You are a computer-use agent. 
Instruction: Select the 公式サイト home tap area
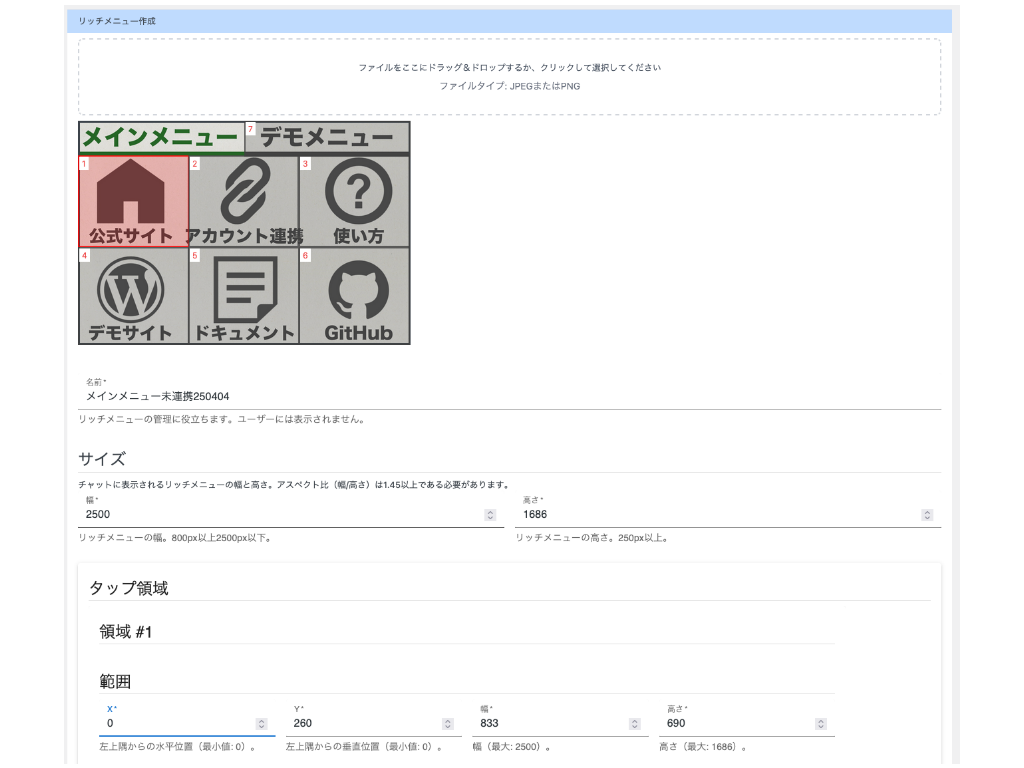tap(134, 201)
